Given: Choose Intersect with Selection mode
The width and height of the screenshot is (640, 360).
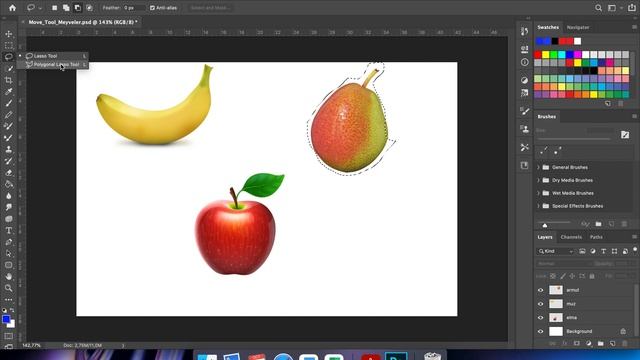Looking at the screenshot, I should 89,8.
